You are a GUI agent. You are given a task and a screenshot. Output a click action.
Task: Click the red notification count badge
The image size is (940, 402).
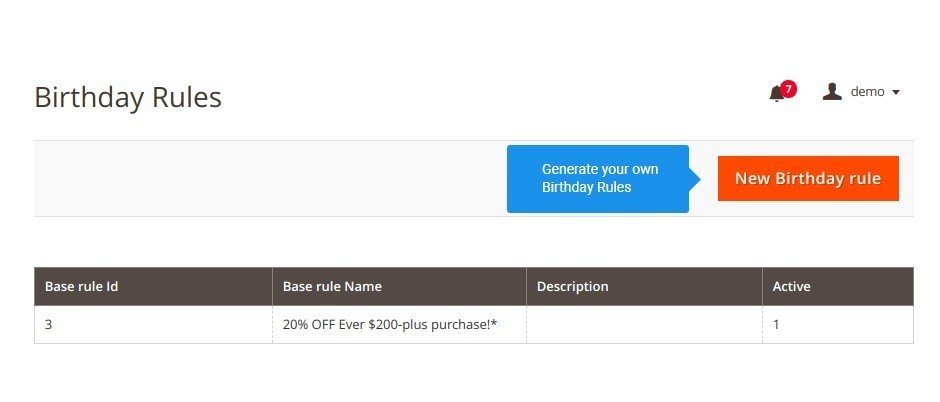789,89
